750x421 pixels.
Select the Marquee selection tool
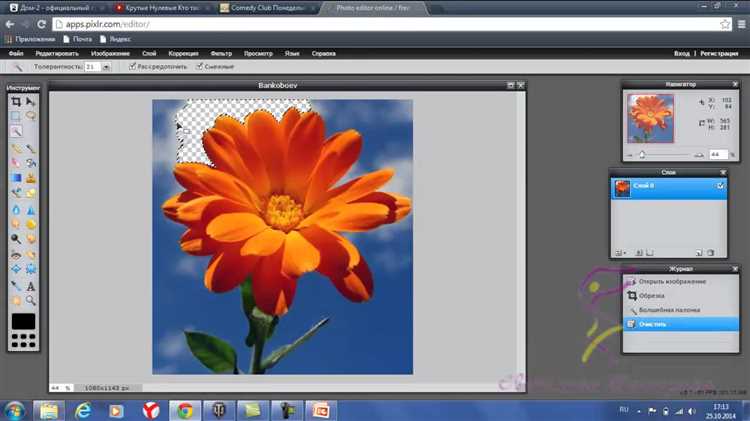click(16, 116)
